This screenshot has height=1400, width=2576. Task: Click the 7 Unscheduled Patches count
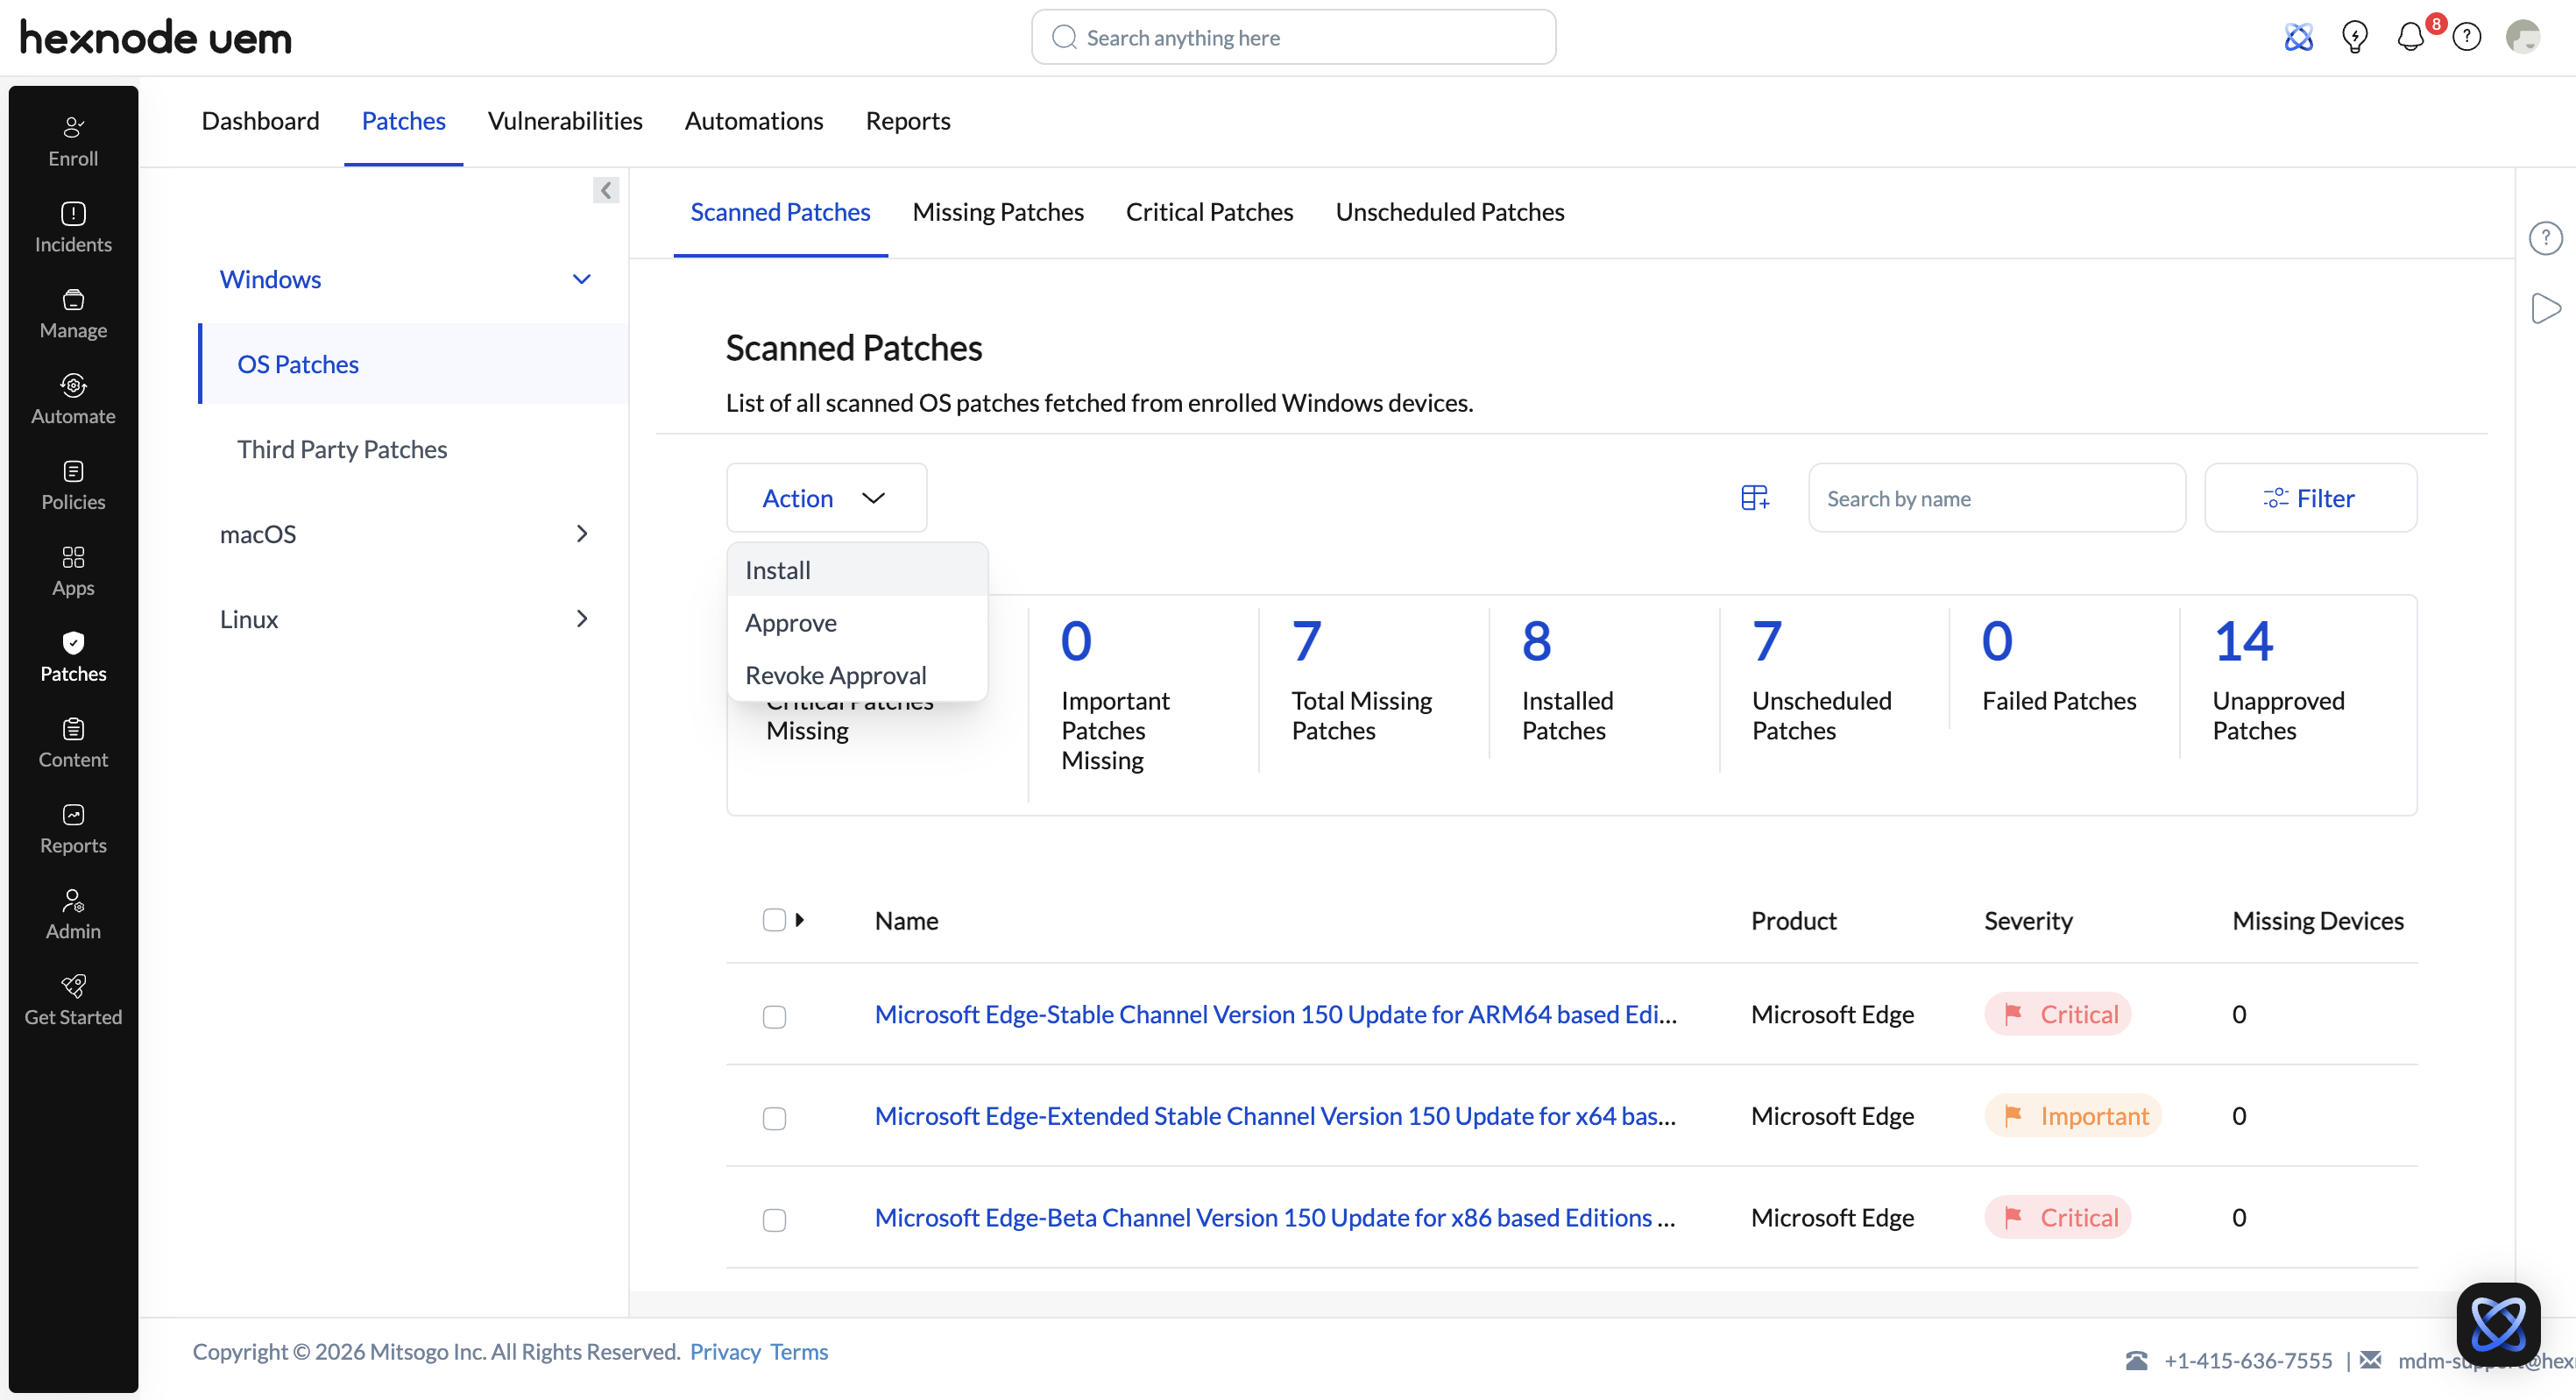click(1766, 641)
